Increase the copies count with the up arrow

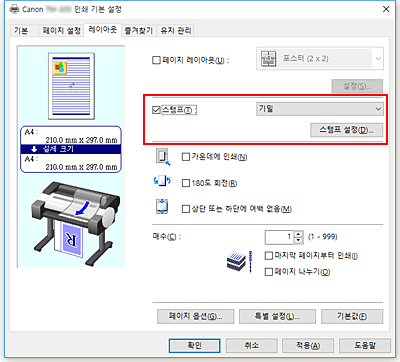(299, 234)
